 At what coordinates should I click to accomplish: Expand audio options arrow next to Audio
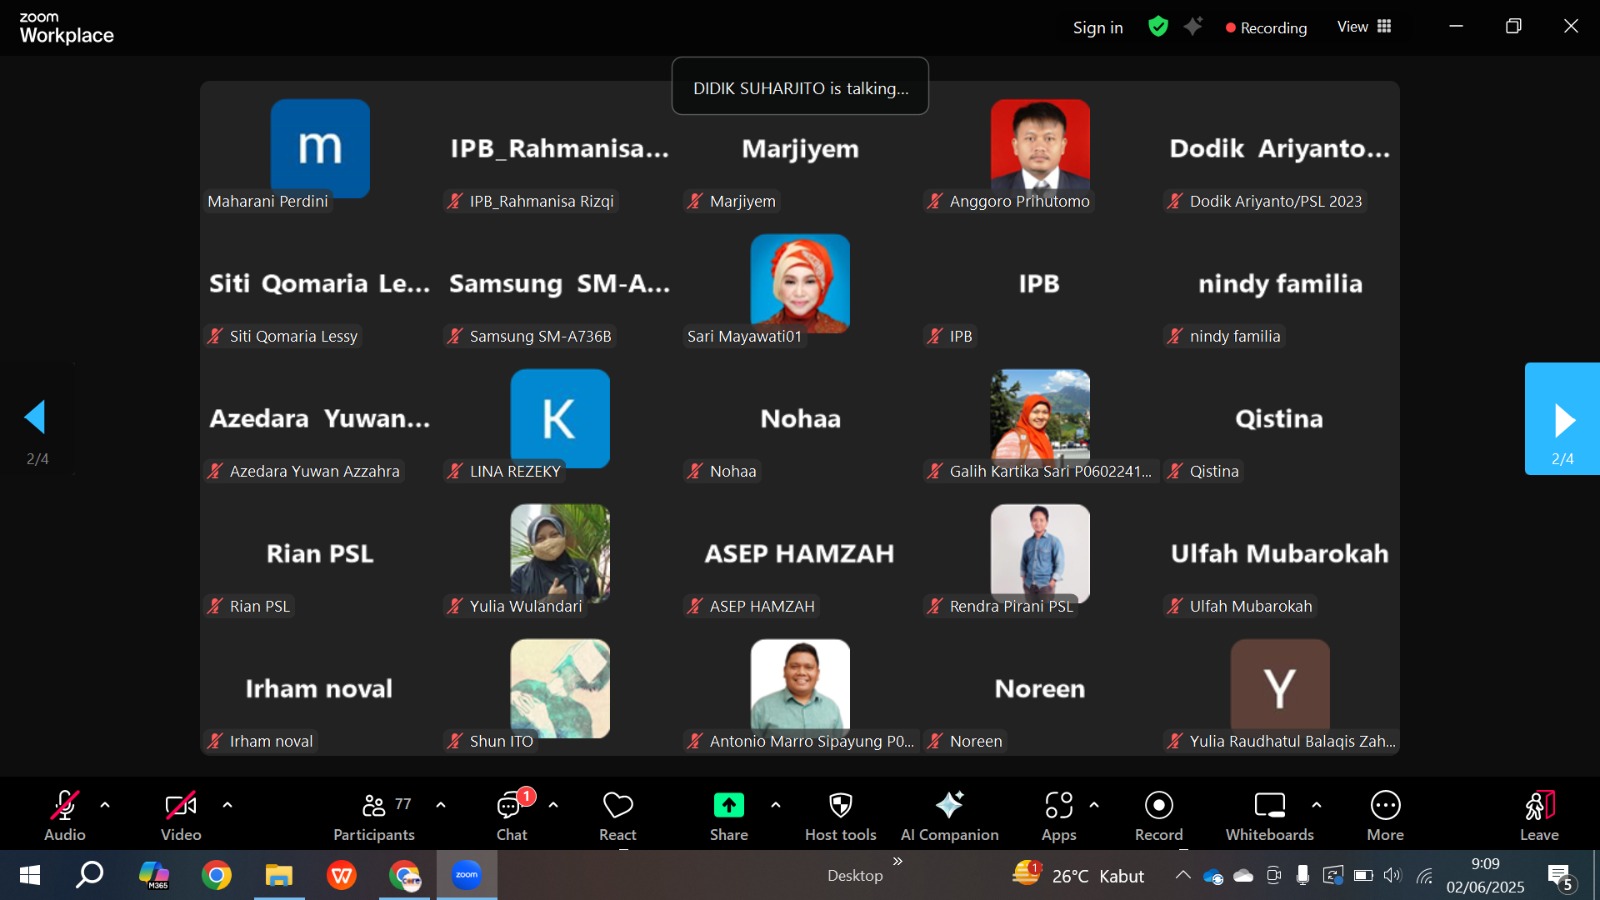click(105, 805)
